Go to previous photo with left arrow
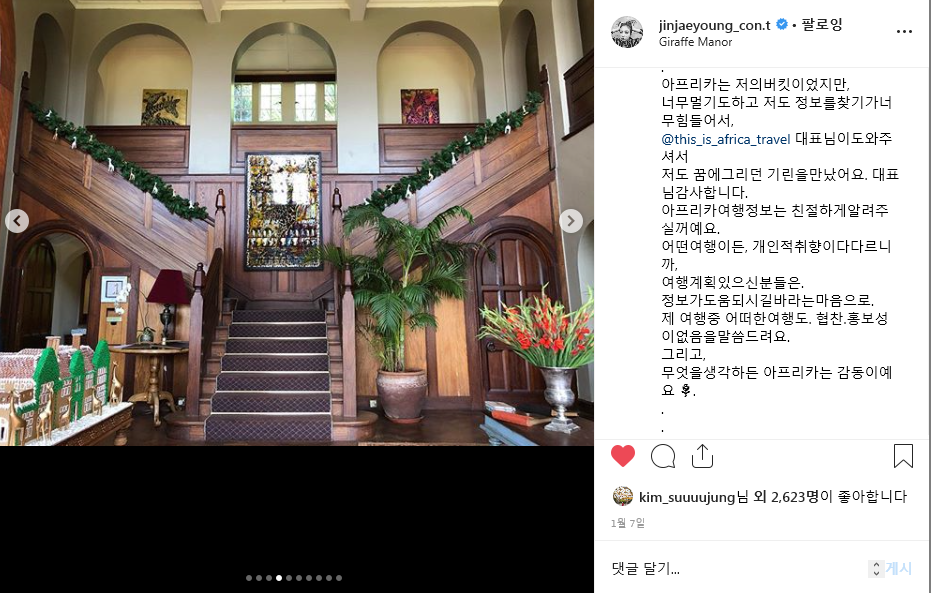Screen dimensions: 931x593 click(x=17, y=221)
